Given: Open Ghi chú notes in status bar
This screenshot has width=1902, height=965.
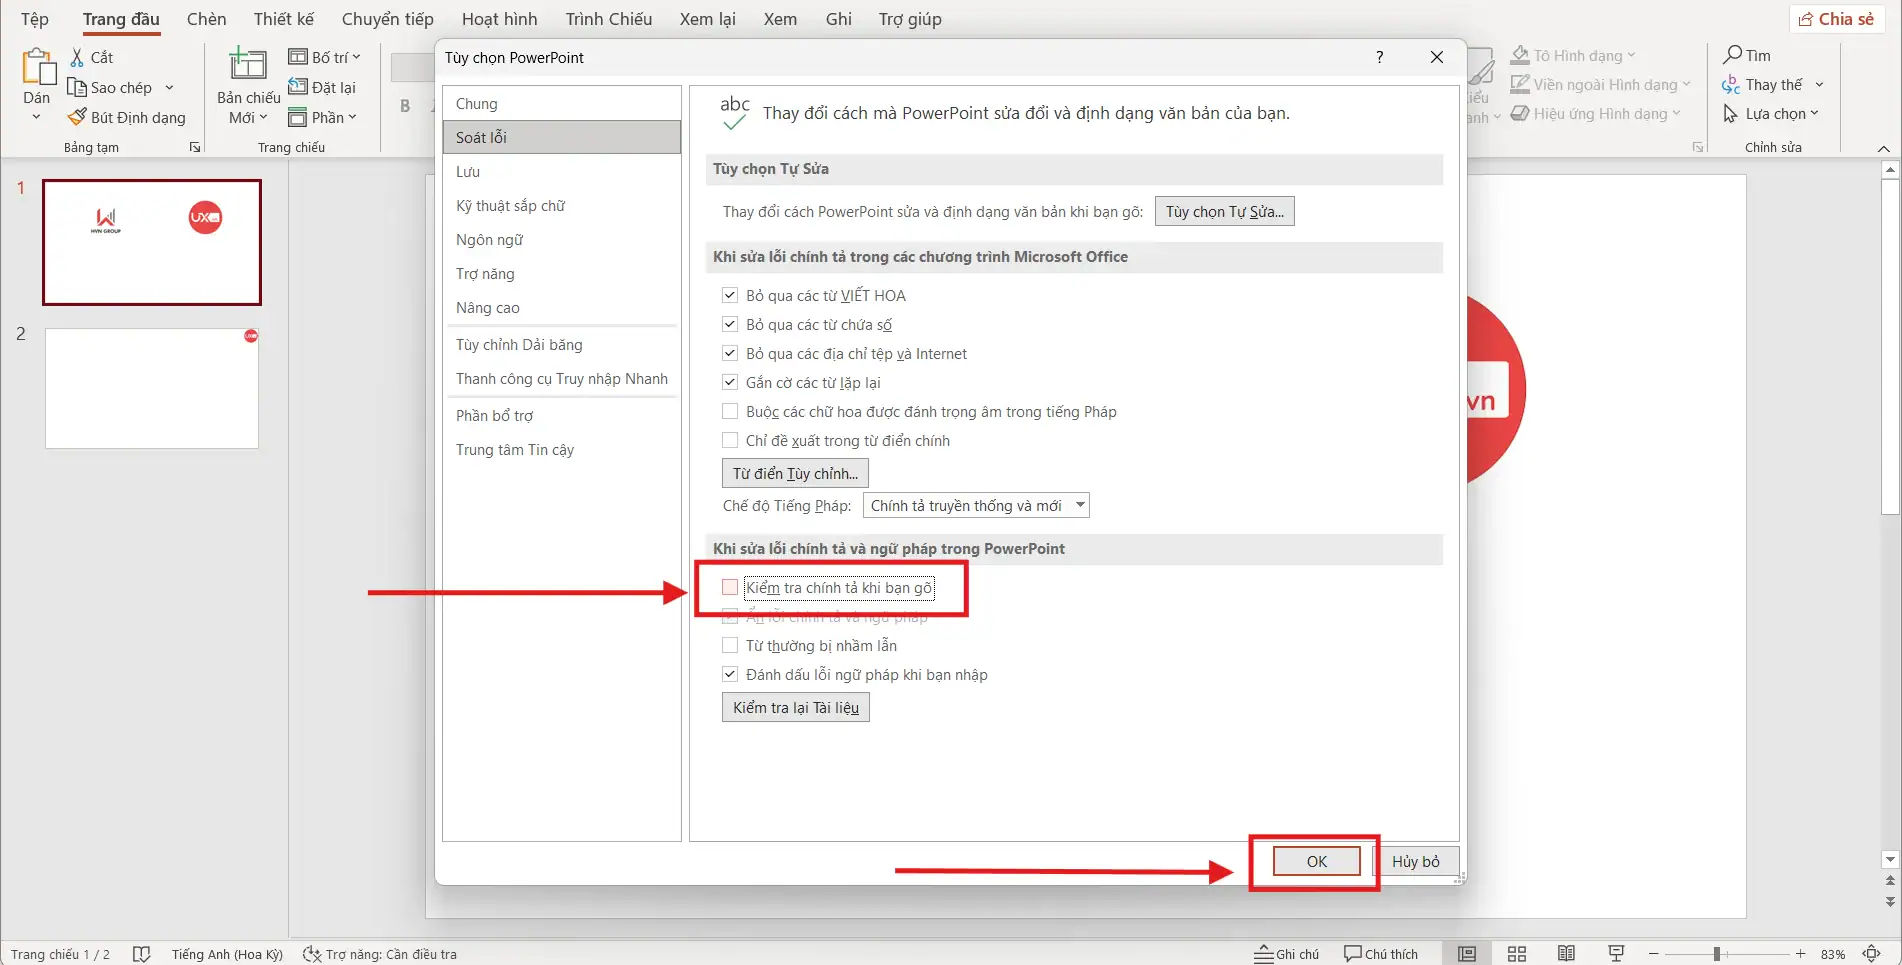Looking at the screenshot, I should (x=1287, y=954).
